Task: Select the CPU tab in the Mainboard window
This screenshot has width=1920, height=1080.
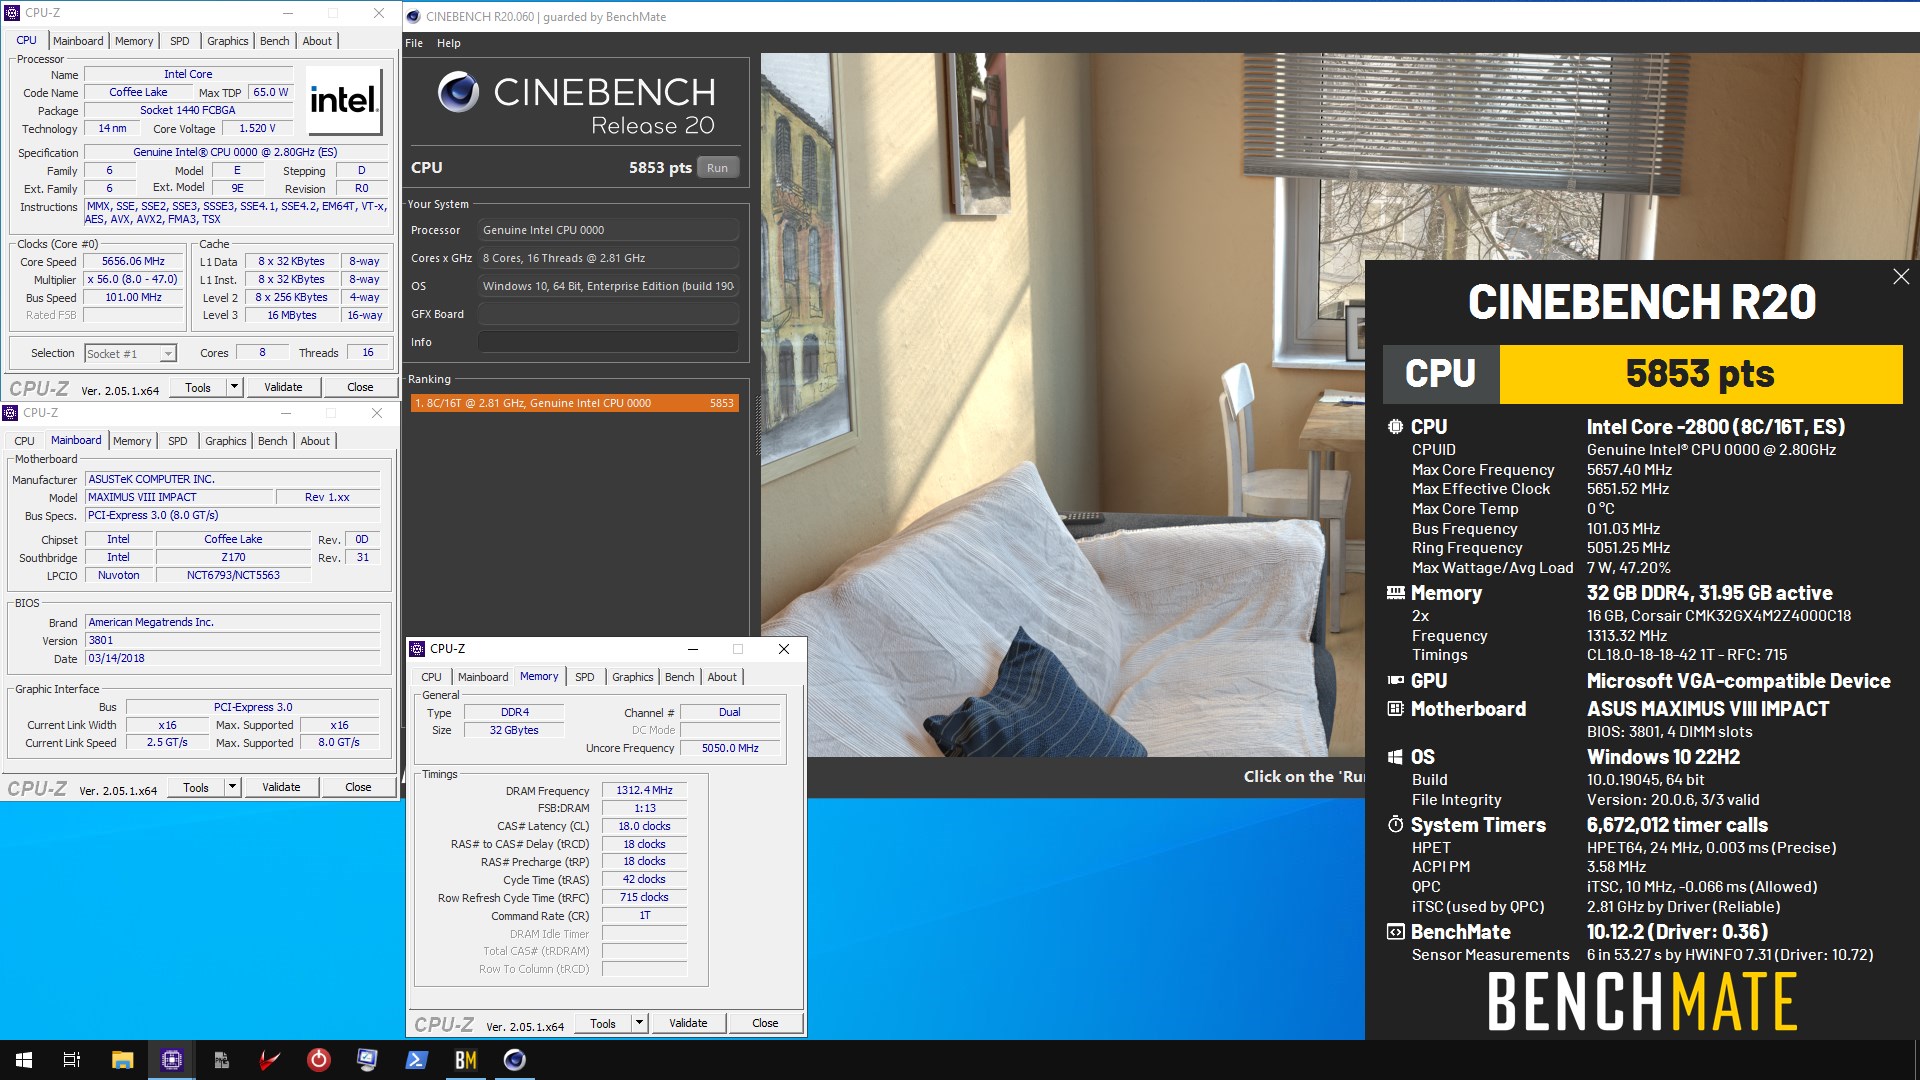Action: (x=25, y=441)
